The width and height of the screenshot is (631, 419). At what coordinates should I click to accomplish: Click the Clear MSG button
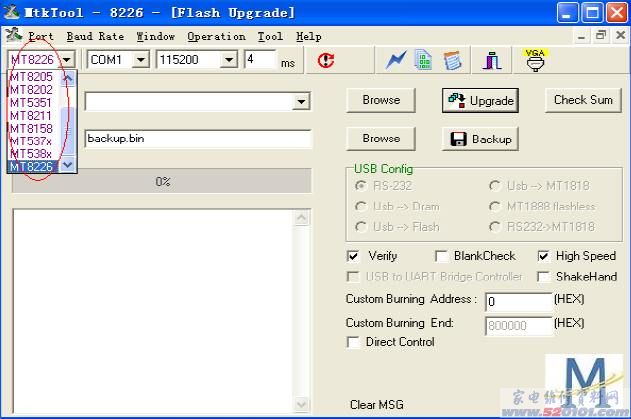coord(377,405)
